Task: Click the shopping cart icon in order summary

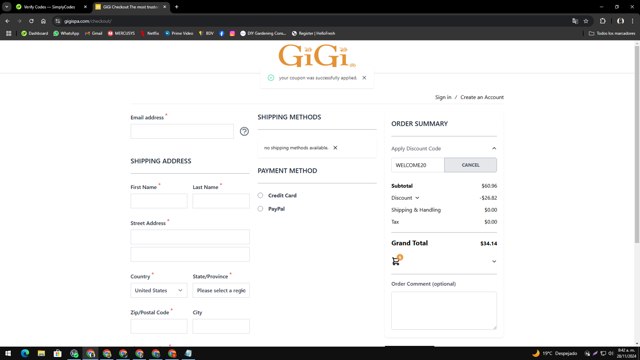Action: tap(396, 260)
